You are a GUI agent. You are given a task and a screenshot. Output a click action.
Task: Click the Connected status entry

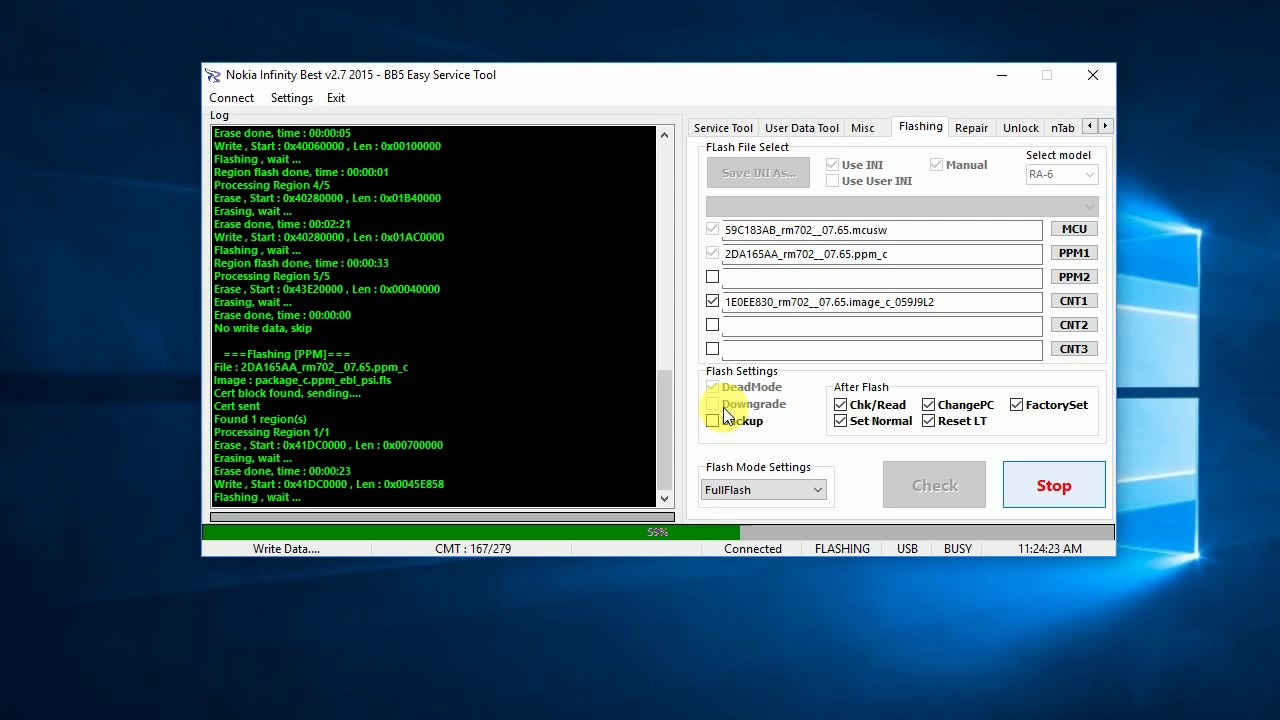[x=753, y=549]
